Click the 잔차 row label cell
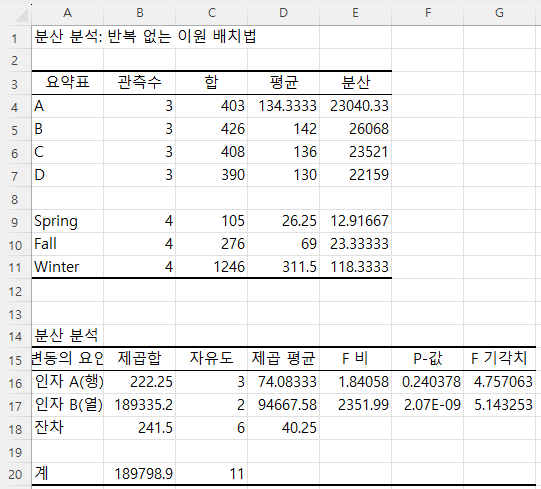This screenshot has height=489, width=541. click(x=68, y=428)
